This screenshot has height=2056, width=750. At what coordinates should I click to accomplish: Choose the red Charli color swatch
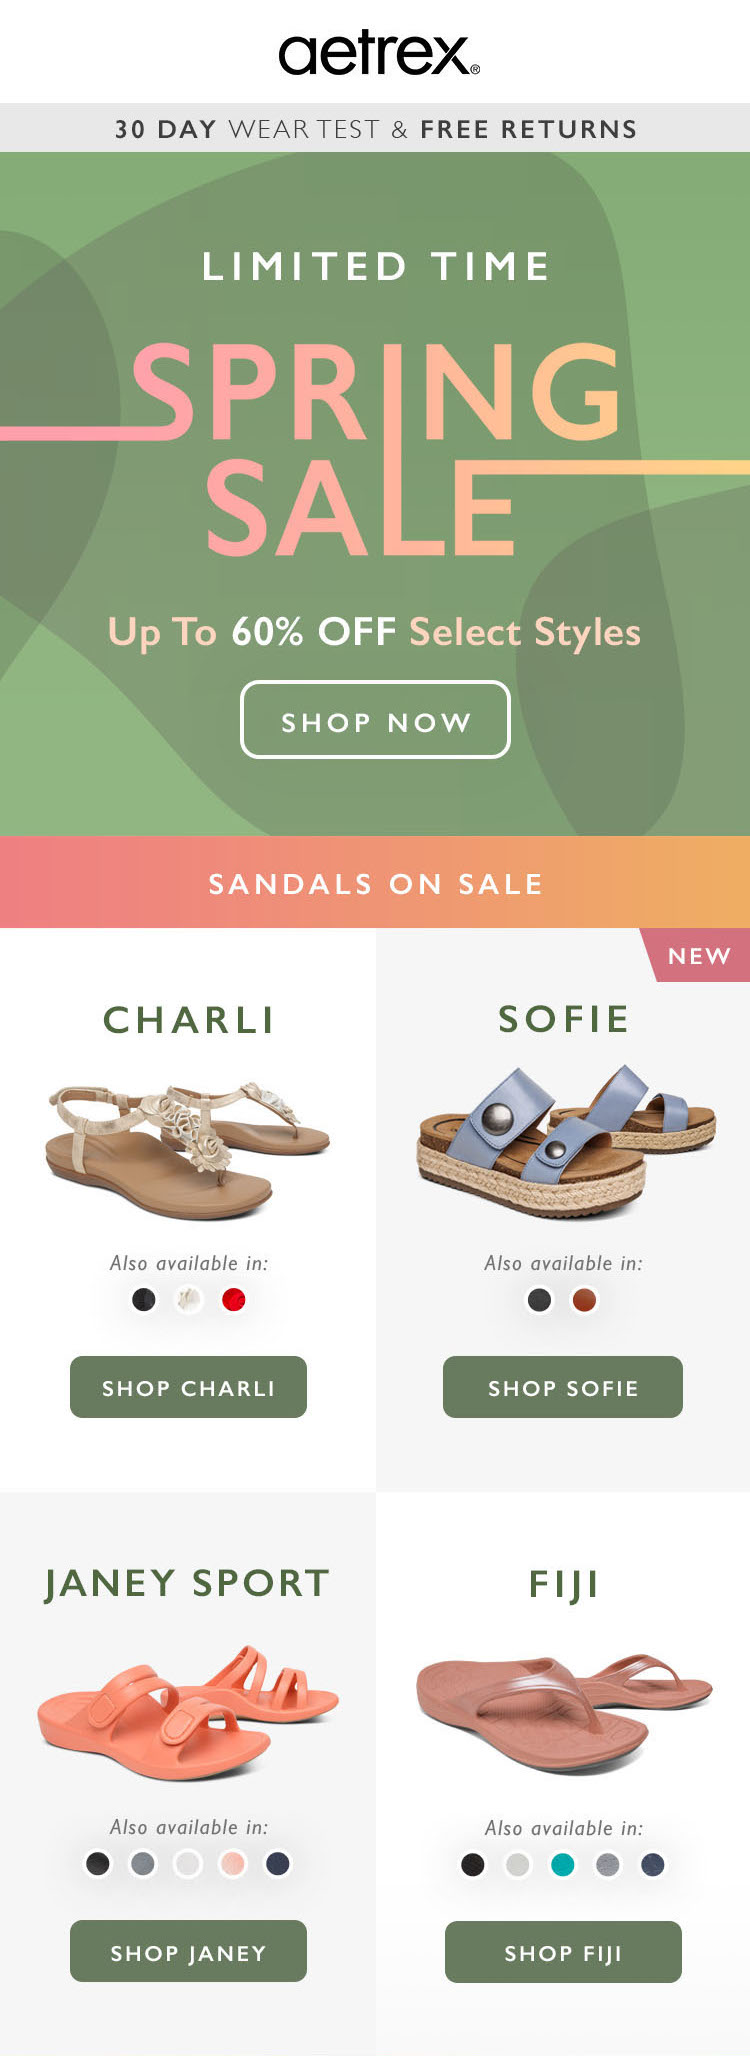(x=233, y=1300)
